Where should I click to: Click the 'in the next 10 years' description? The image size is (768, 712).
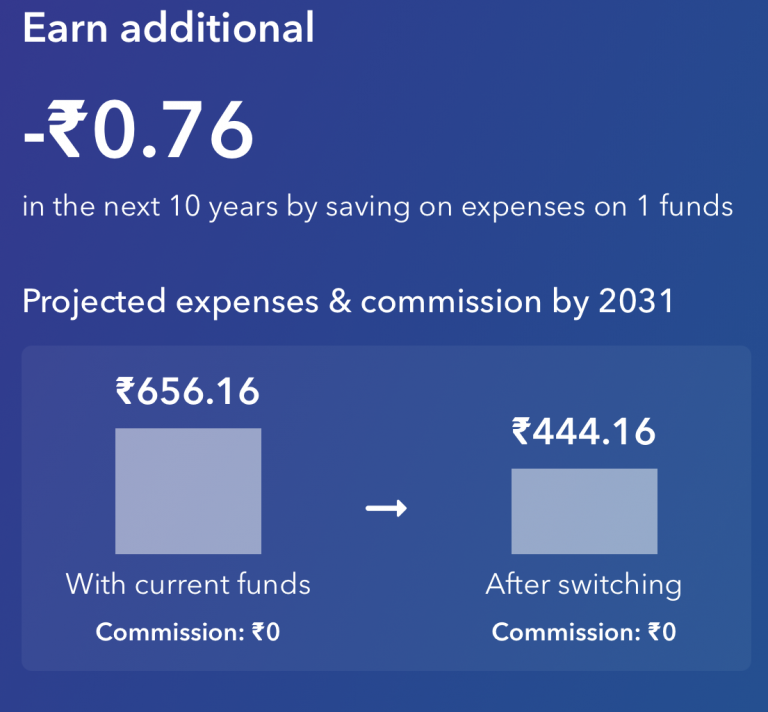point(378,206)
